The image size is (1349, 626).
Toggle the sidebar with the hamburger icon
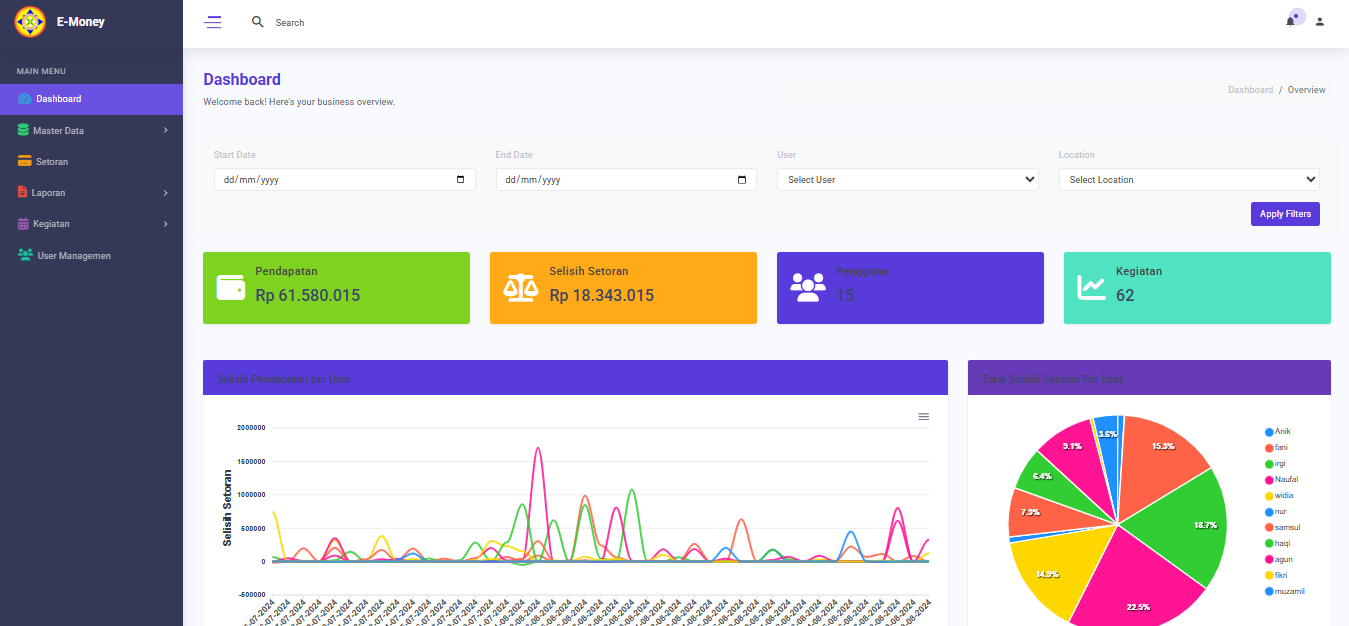pyautogui.click(x=212, y=21)
